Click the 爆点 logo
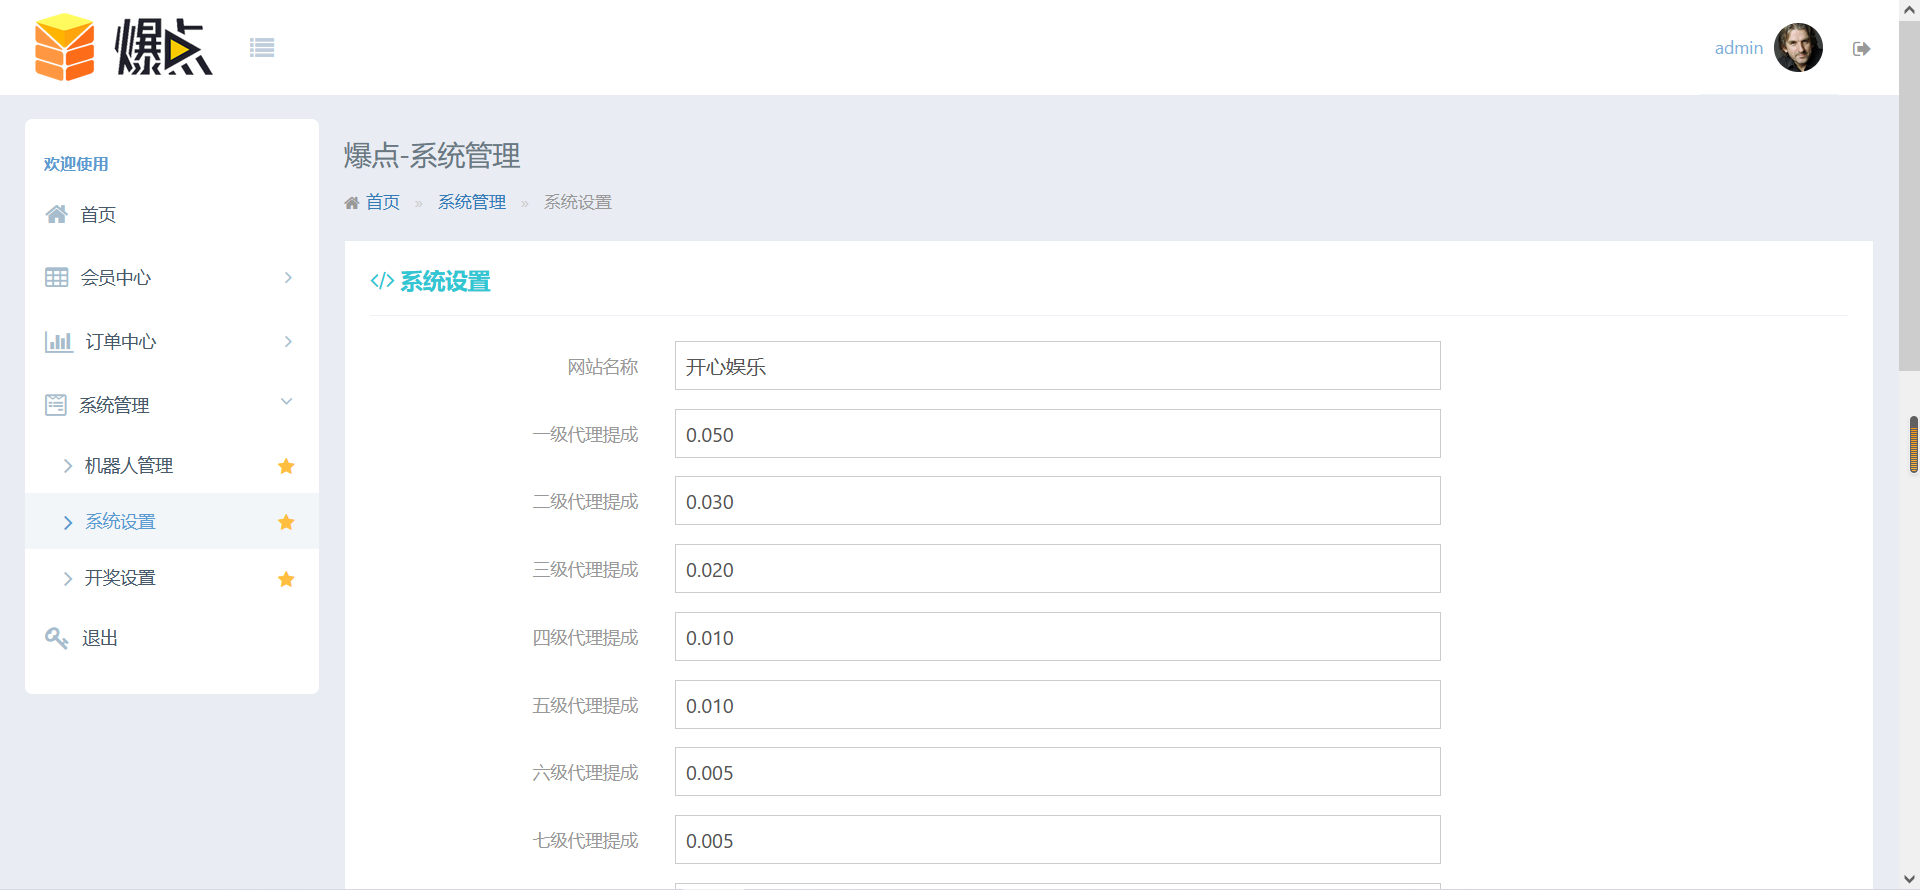 pos(124,47)
